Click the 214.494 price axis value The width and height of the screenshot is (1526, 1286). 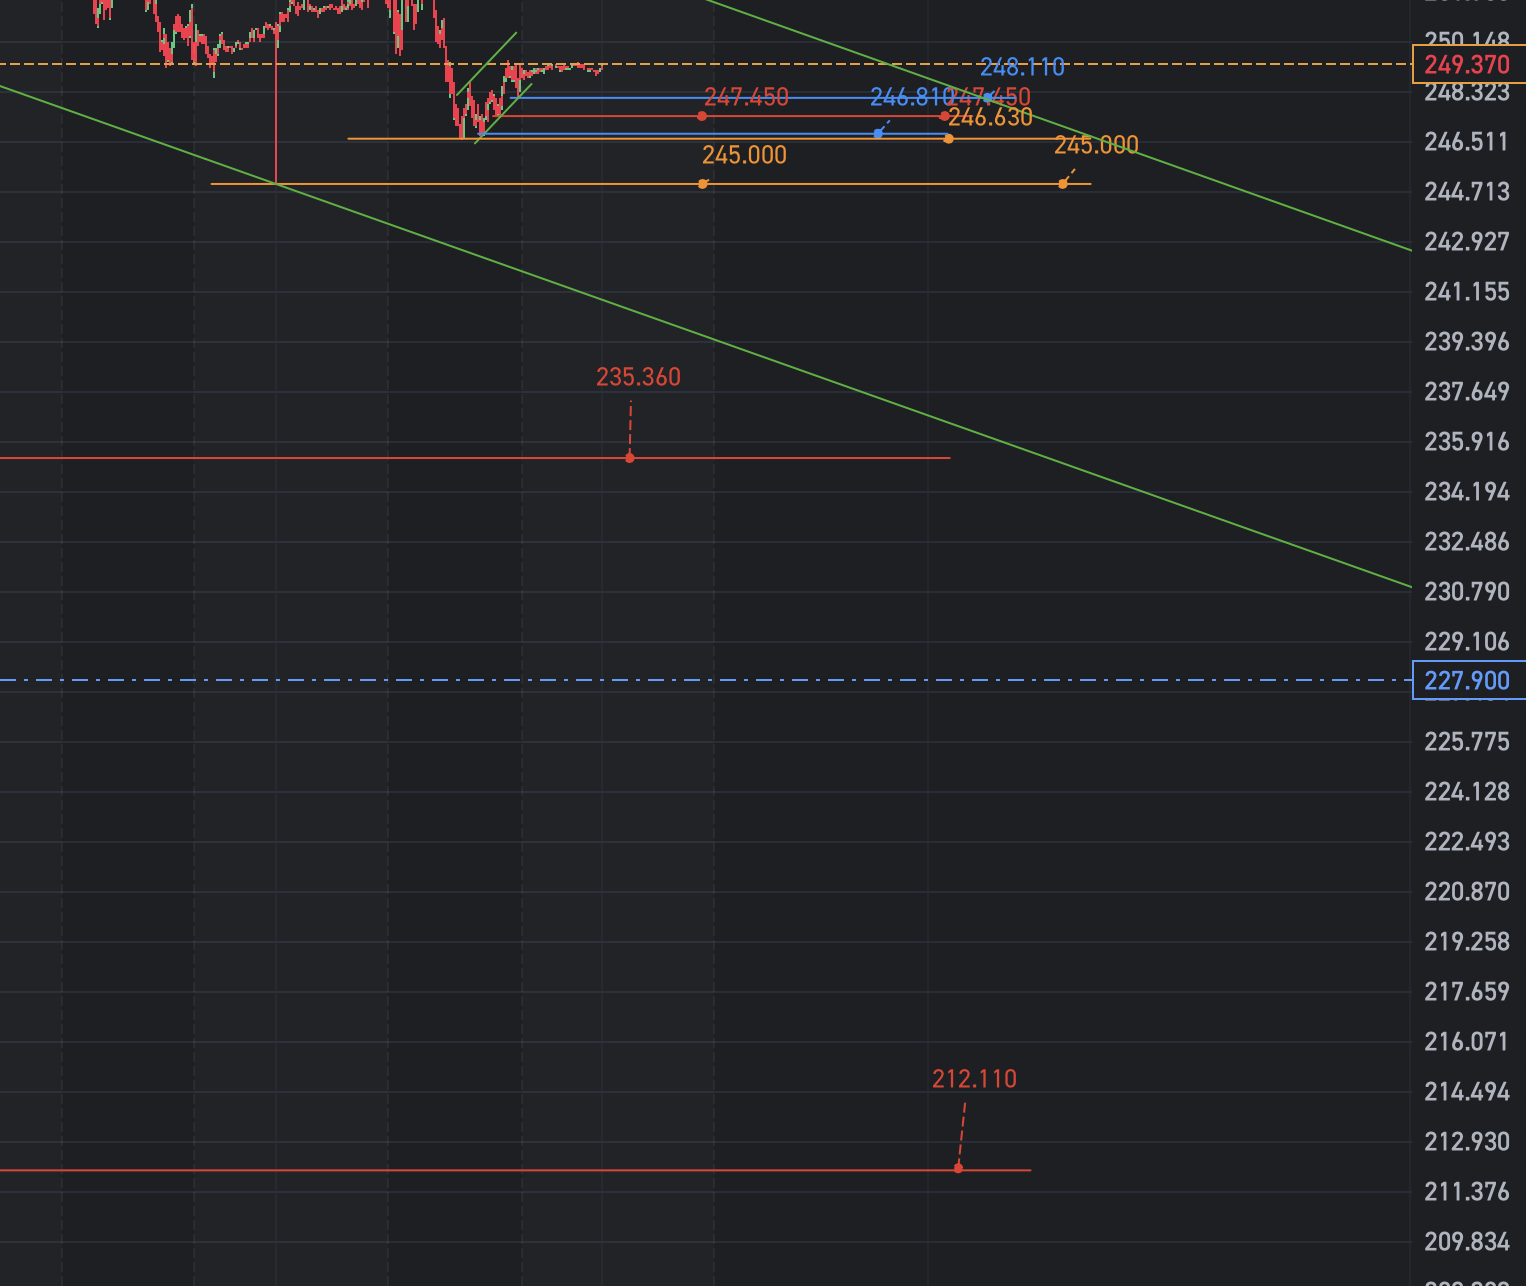tap(1467, 1092)
